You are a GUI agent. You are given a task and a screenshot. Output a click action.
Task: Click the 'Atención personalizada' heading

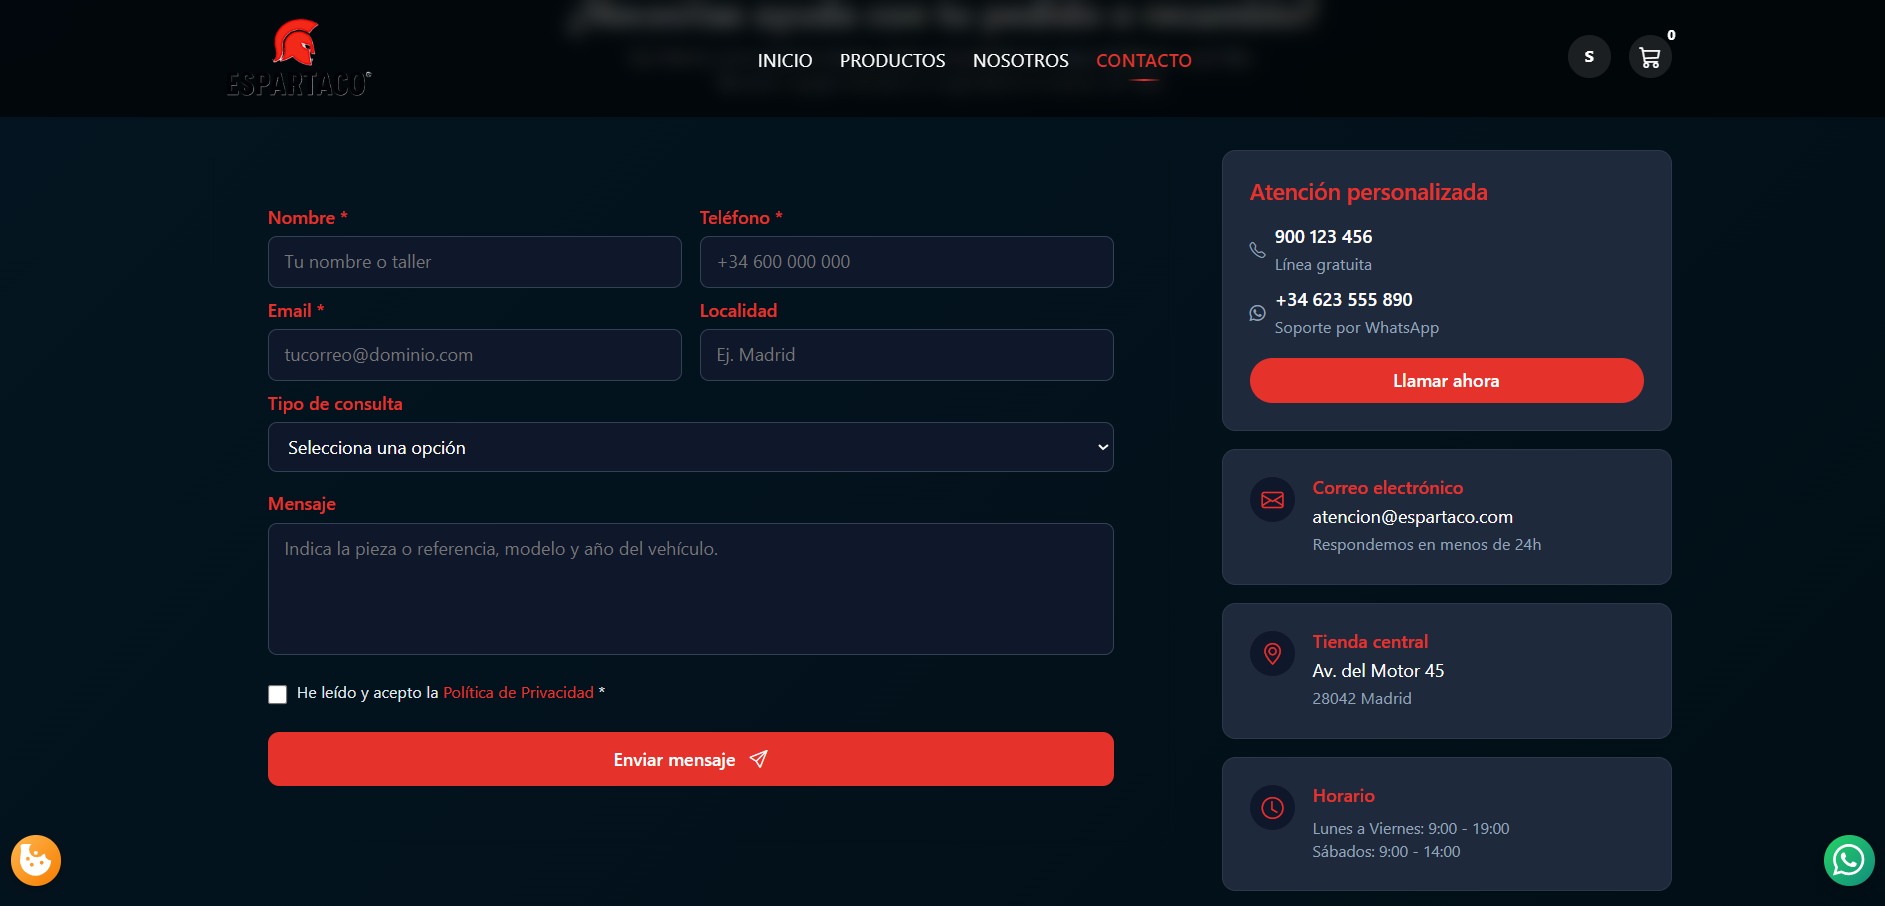[1368, 192]
